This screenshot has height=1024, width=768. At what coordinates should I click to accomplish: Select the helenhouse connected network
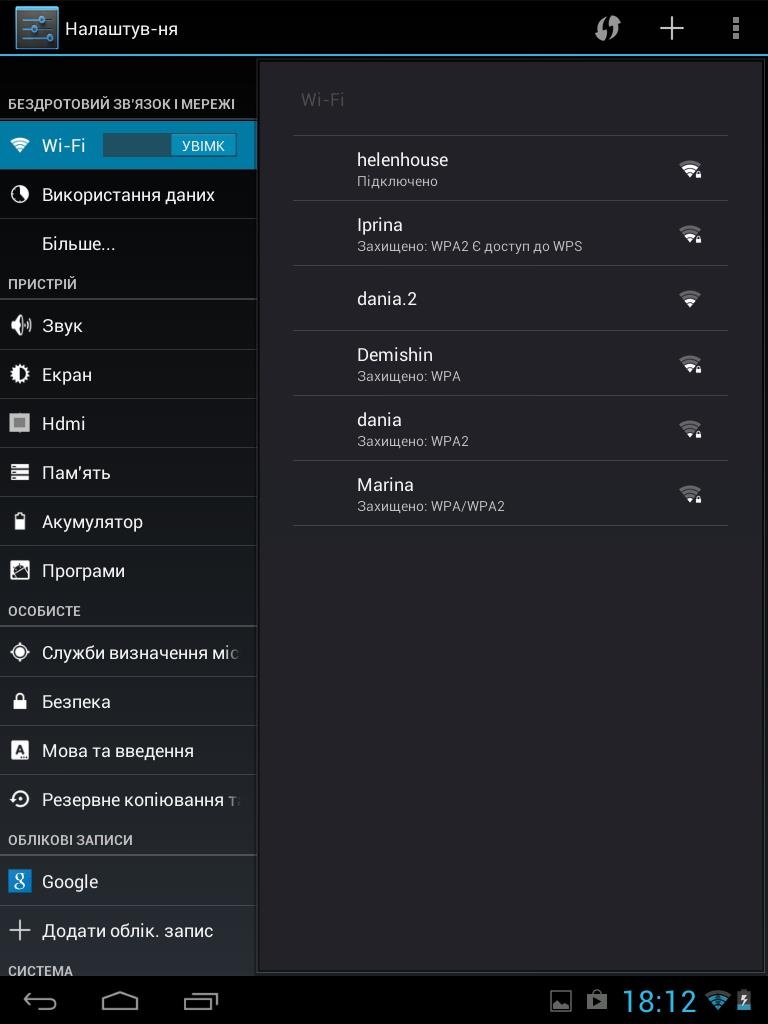click(x=510, y=169)
